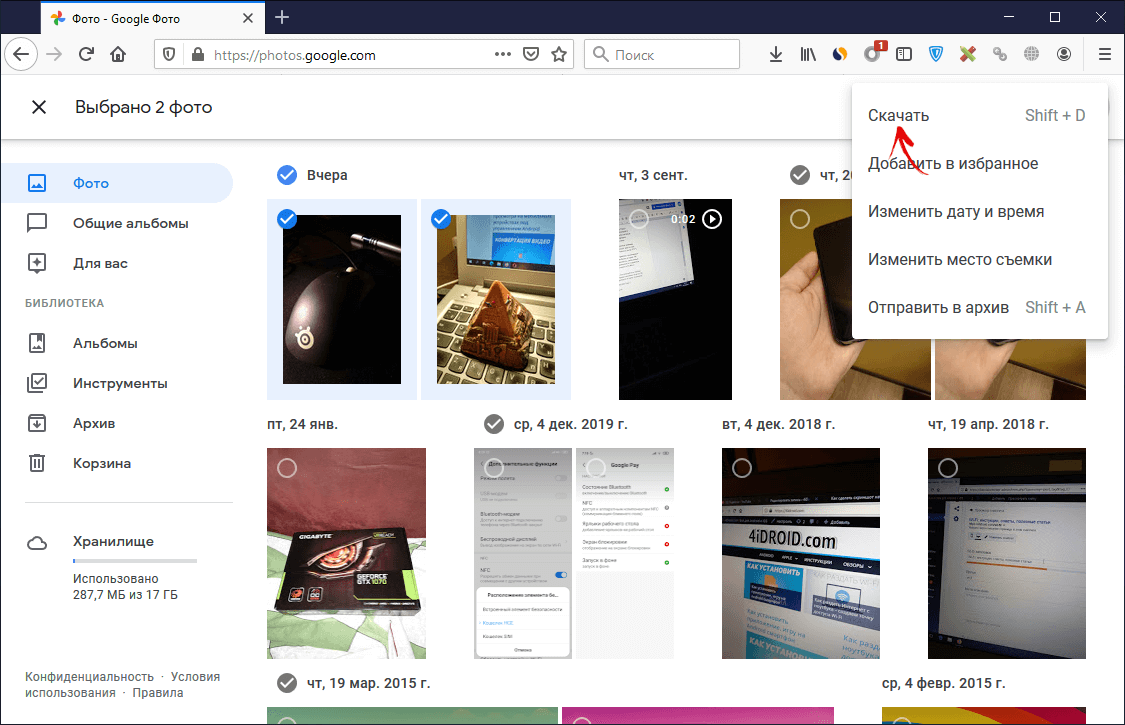Choose Скачать from the context menu
Image resolution: width=1125 pixels, height=725 pixels.
click(x=898, y=115)
